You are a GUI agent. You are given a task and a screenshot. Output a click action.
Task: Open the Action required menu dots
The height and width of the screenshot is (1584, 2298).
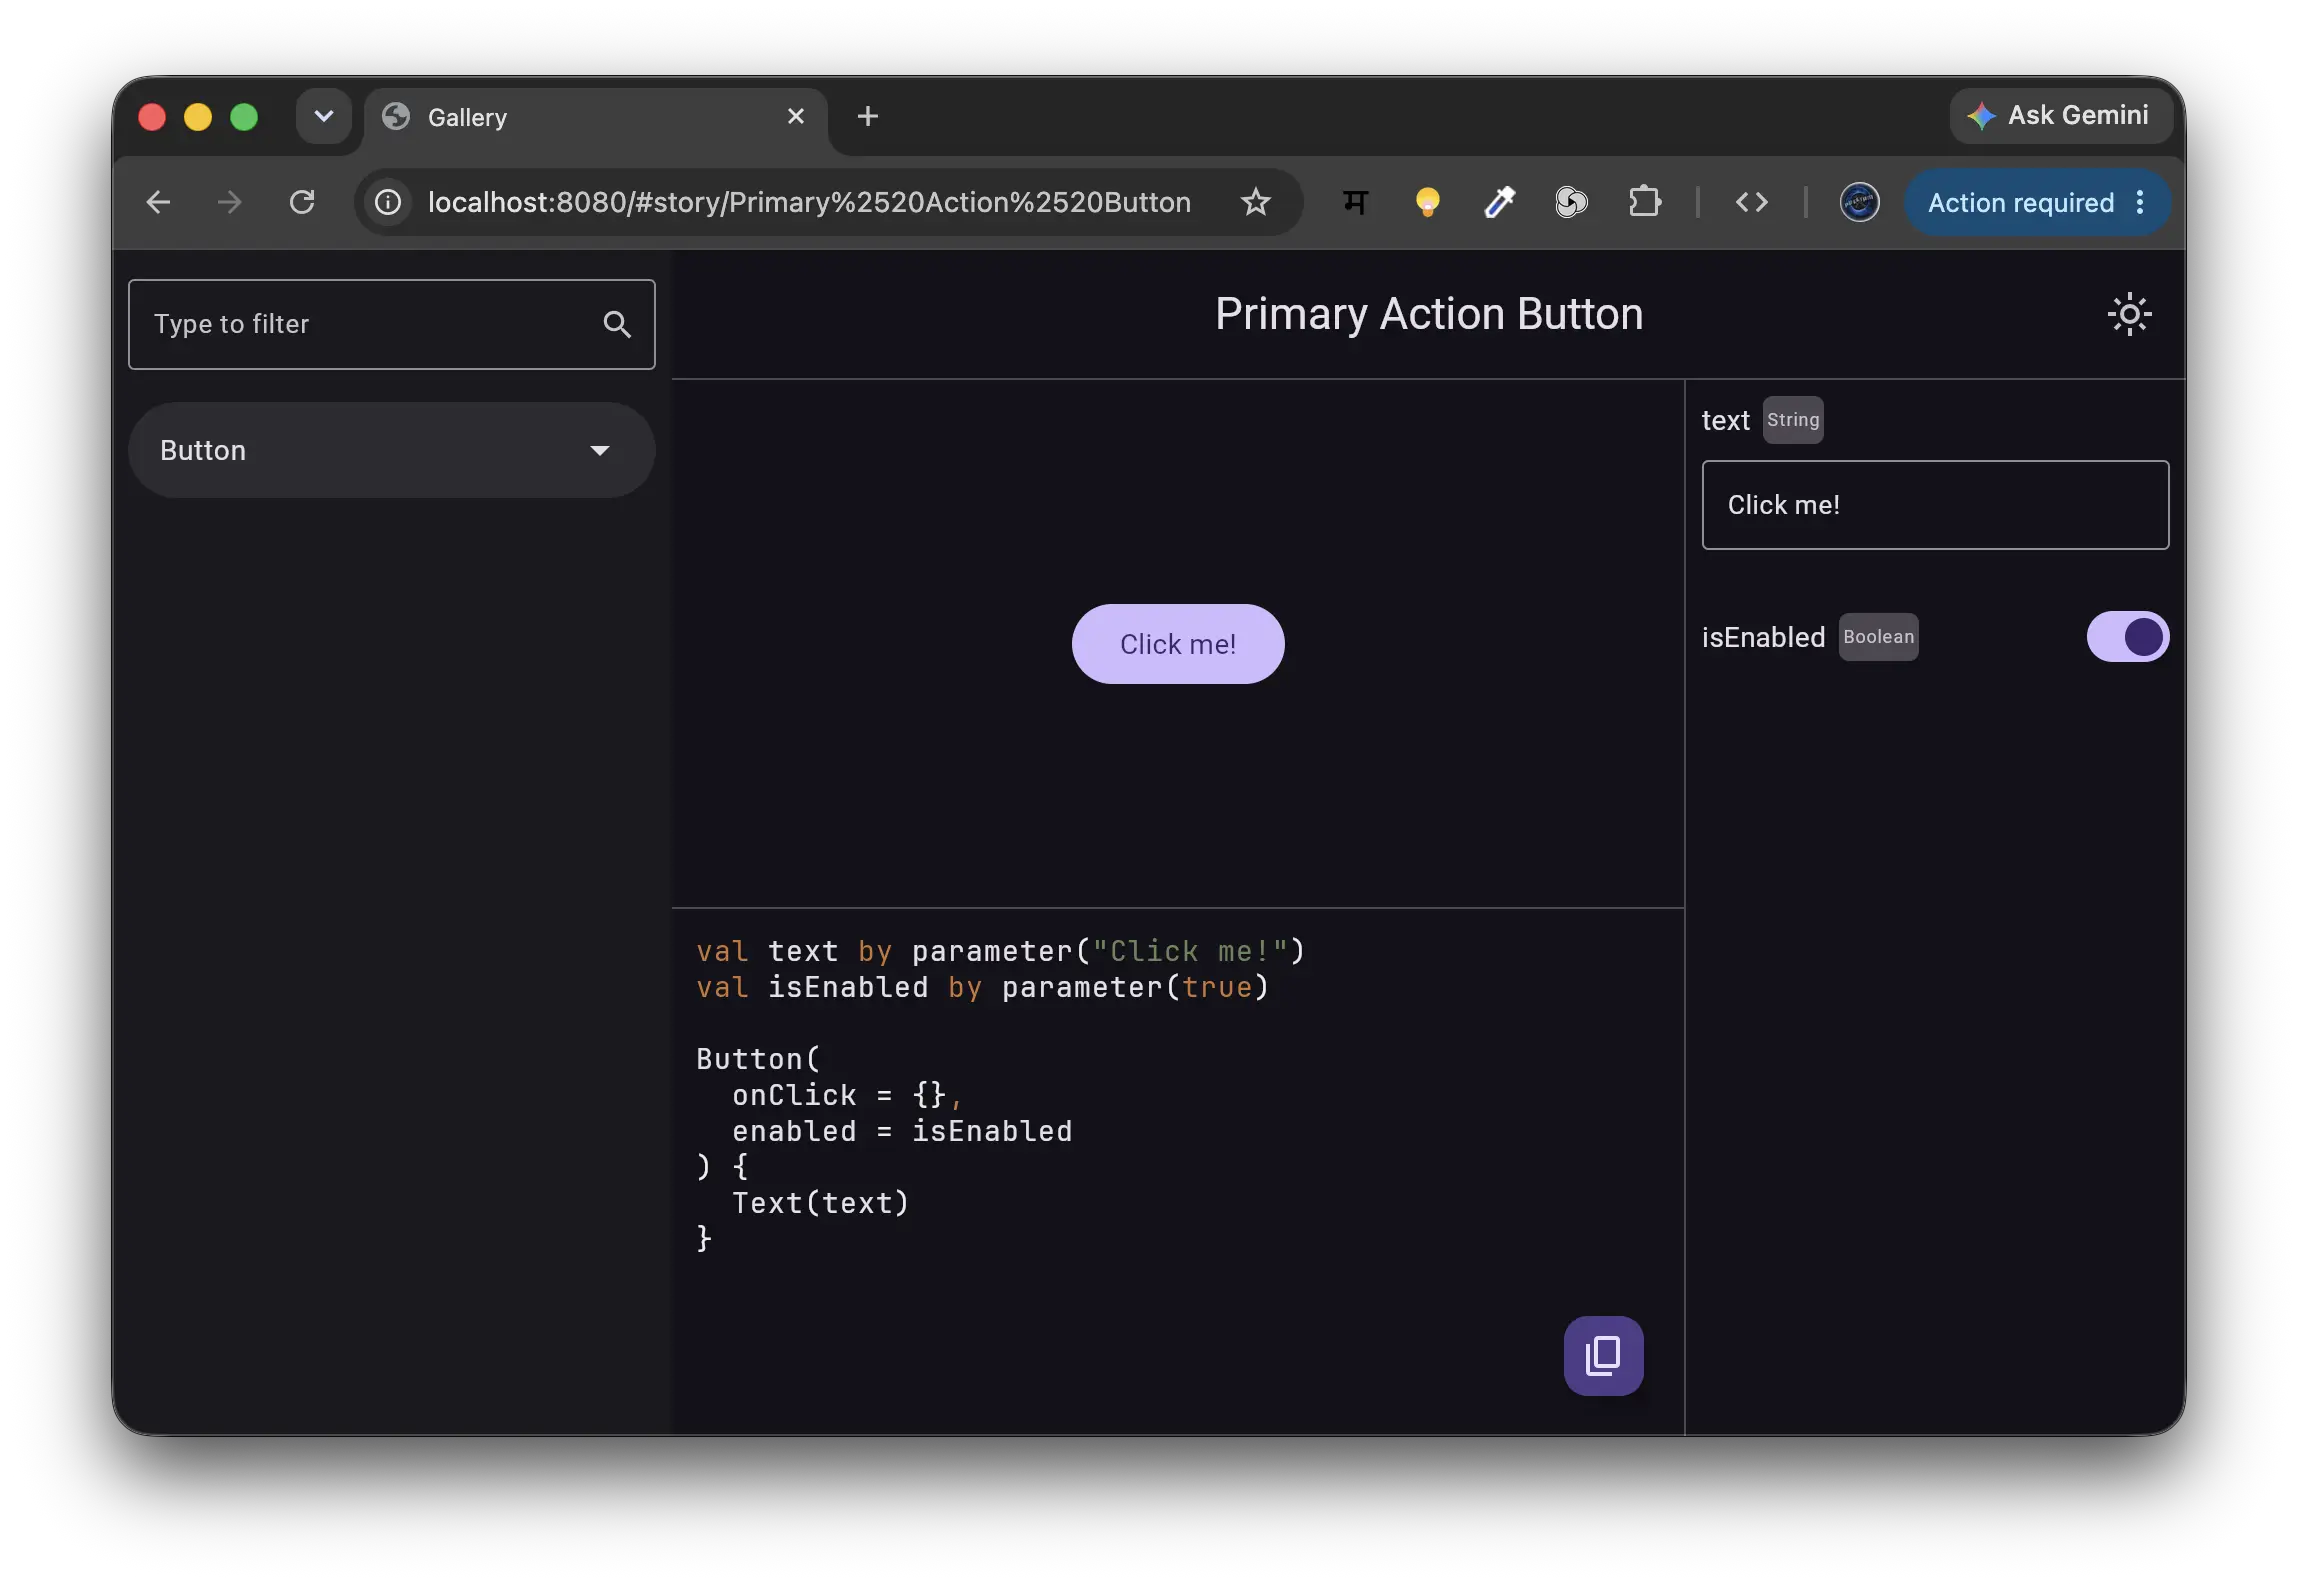point(2139,202)
